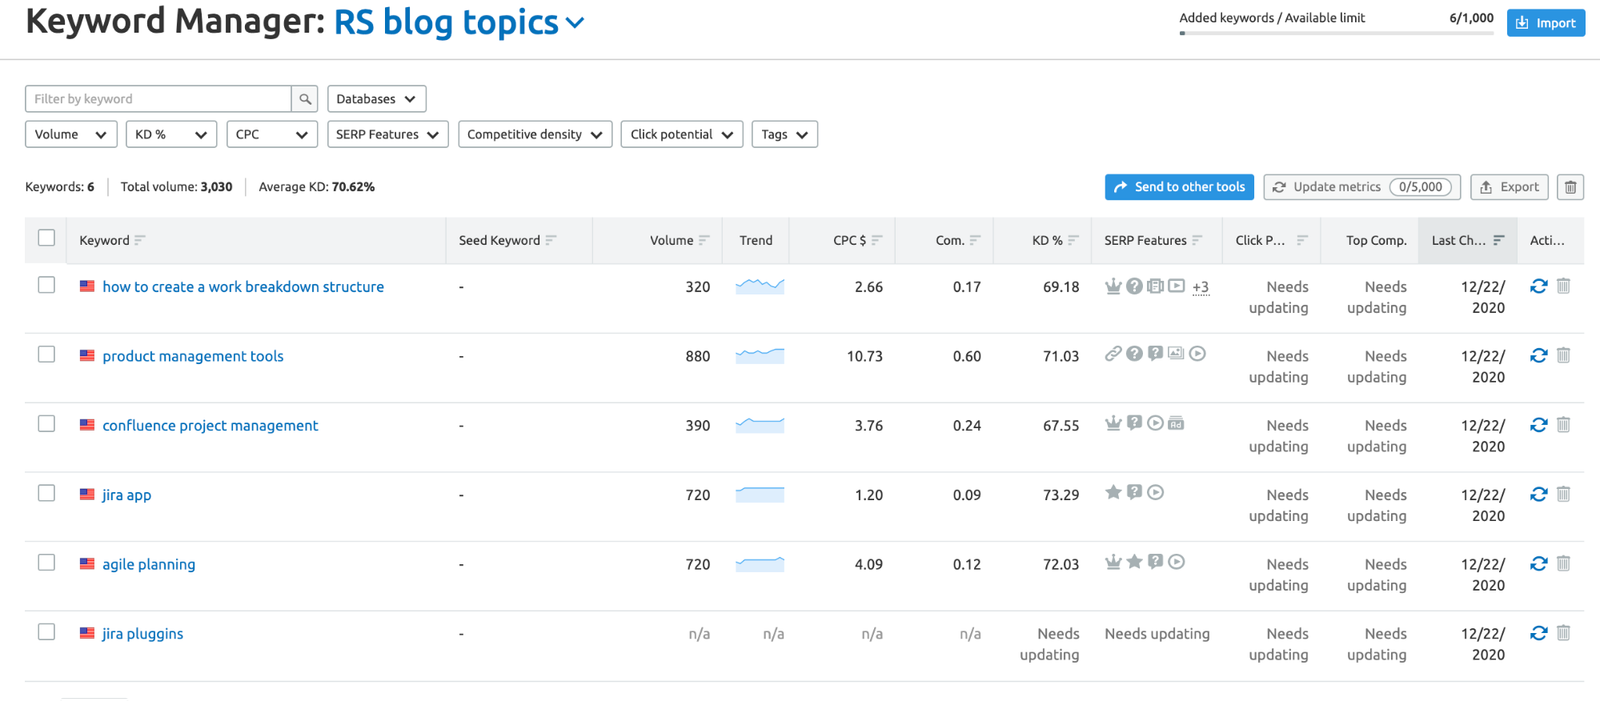Sort by Volume column sort icon
Screen dimensions: 1600x701
[704, 240]
